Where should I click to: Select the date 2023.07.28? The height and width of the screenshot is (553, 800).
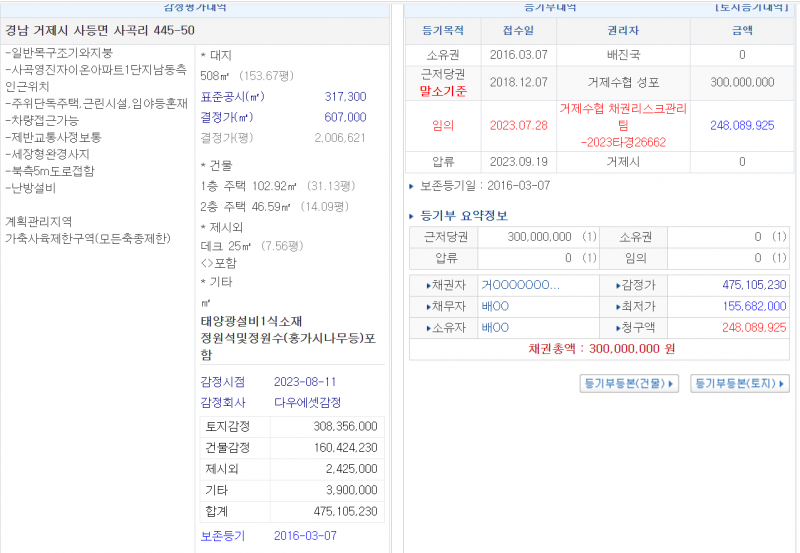pyautogui.click(x=518, y=125)
